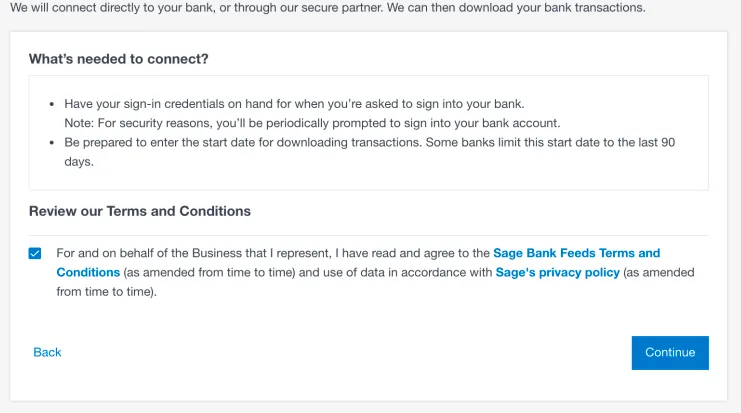Click the 'What's needed to connect?' heading
The width and height of the screenshot is (741, 413).
(119, 59)
